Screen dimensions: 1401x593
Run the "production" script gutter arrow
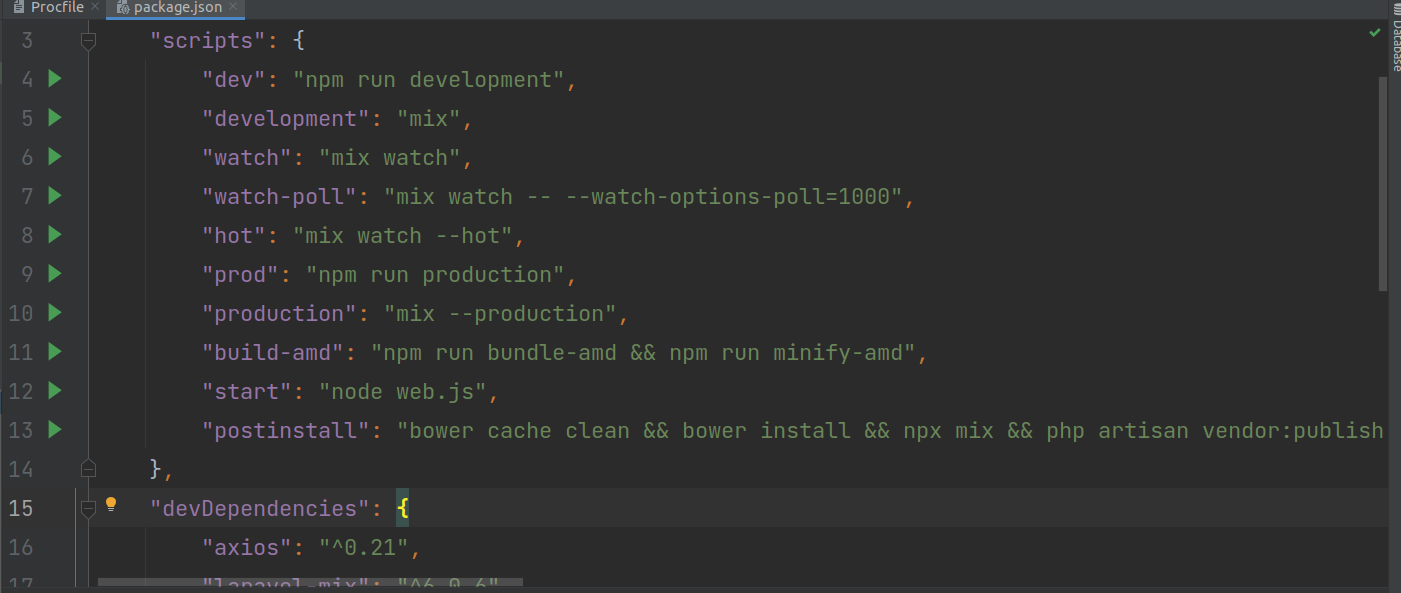55,313
